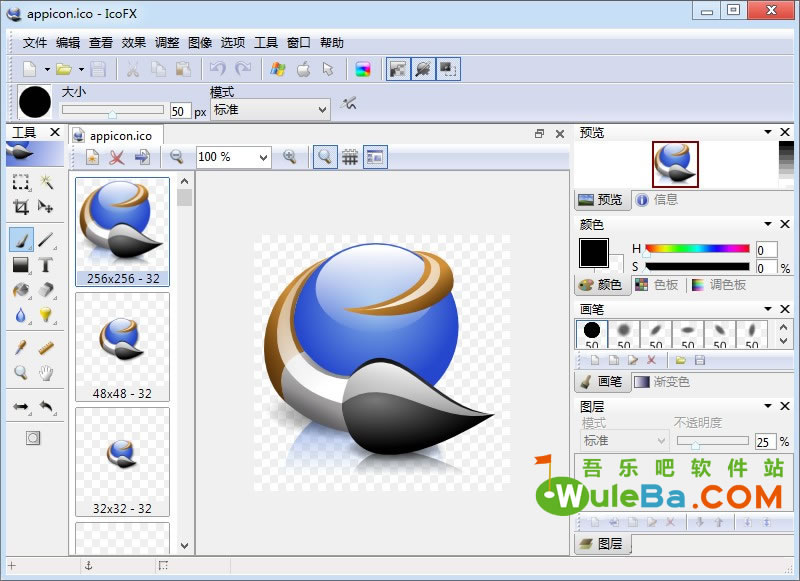This screenshot has width=800, height=581.
Task: Create a Windows icon from image
Action: [278, 69]
